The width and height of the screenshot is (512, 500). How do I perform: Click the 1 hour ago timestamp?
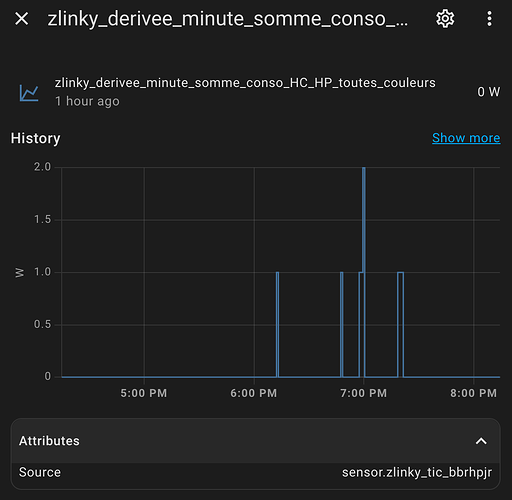[x=87, y=101]
